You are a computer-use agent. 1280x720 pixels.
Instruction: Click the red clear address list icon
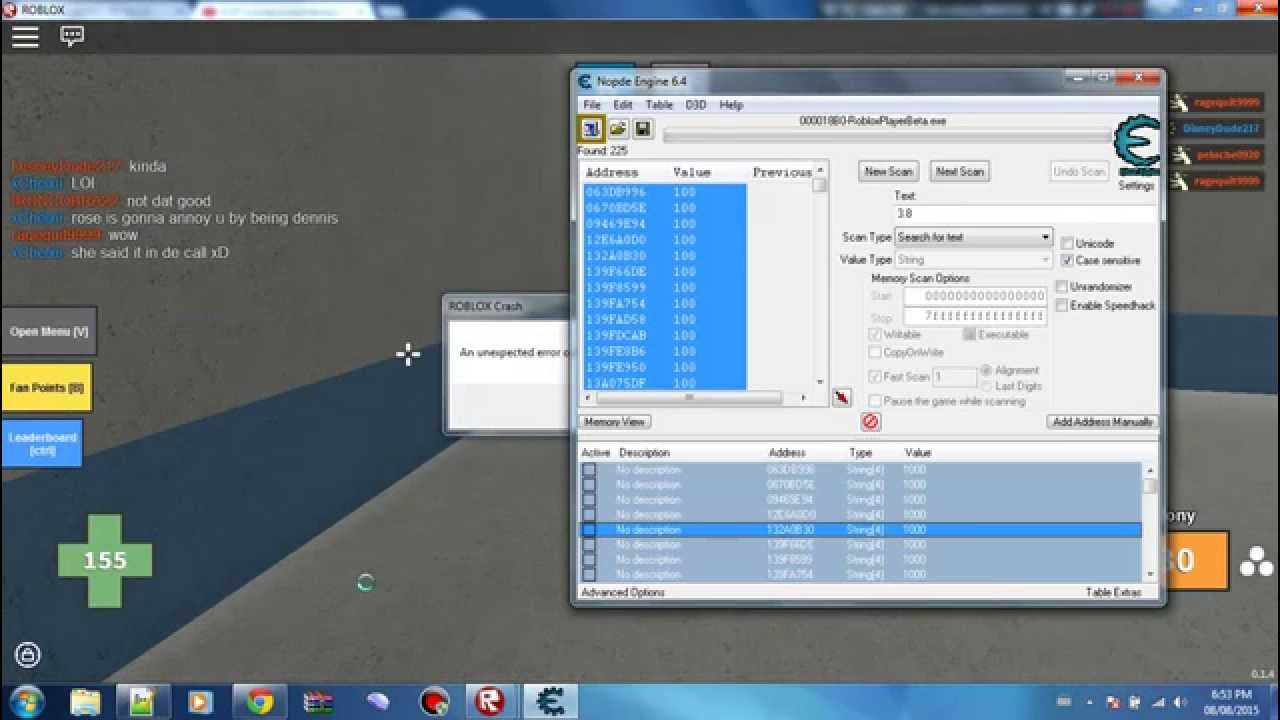tap(870, 422)
